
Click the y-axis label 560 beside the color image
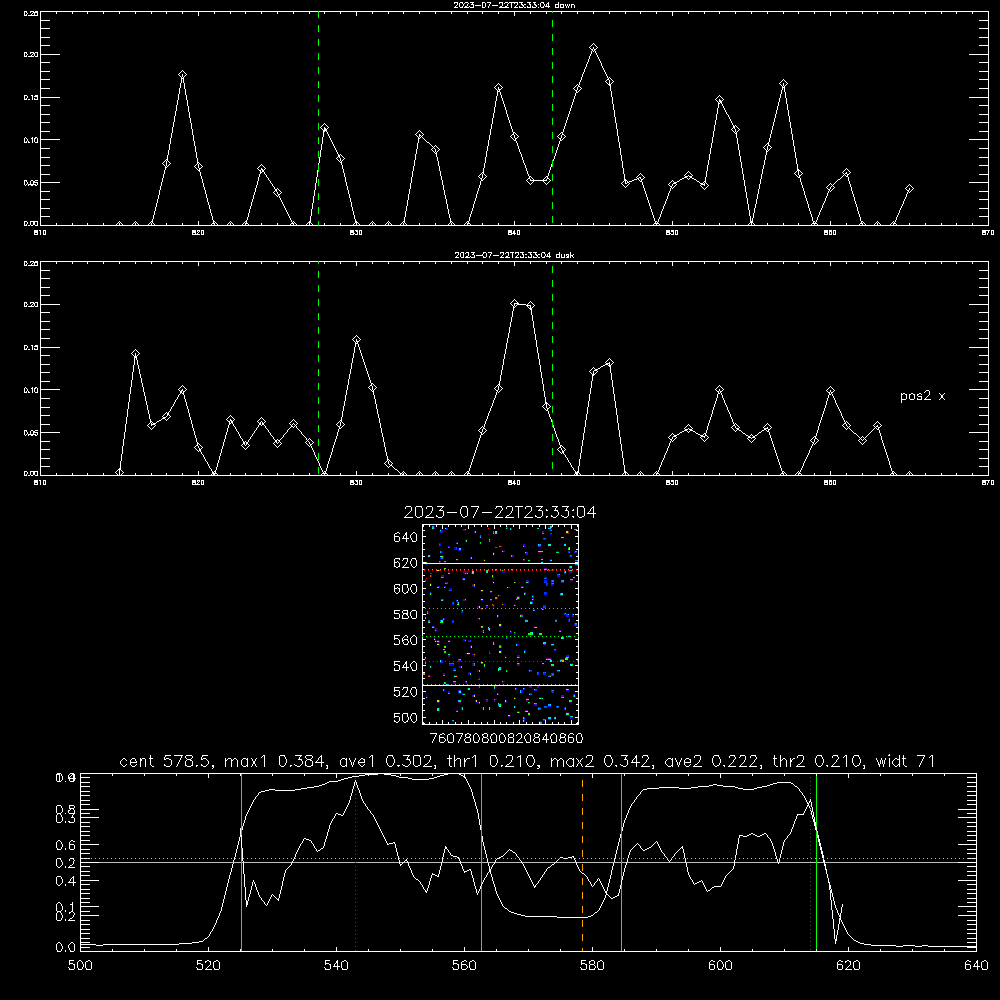(x=406, y=640)
